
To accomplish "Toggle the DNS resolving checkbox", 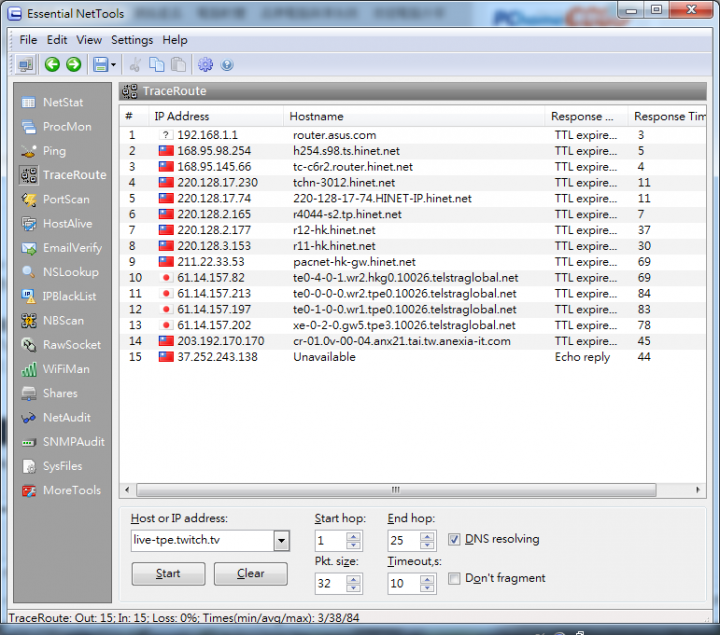I will point(454,539).
